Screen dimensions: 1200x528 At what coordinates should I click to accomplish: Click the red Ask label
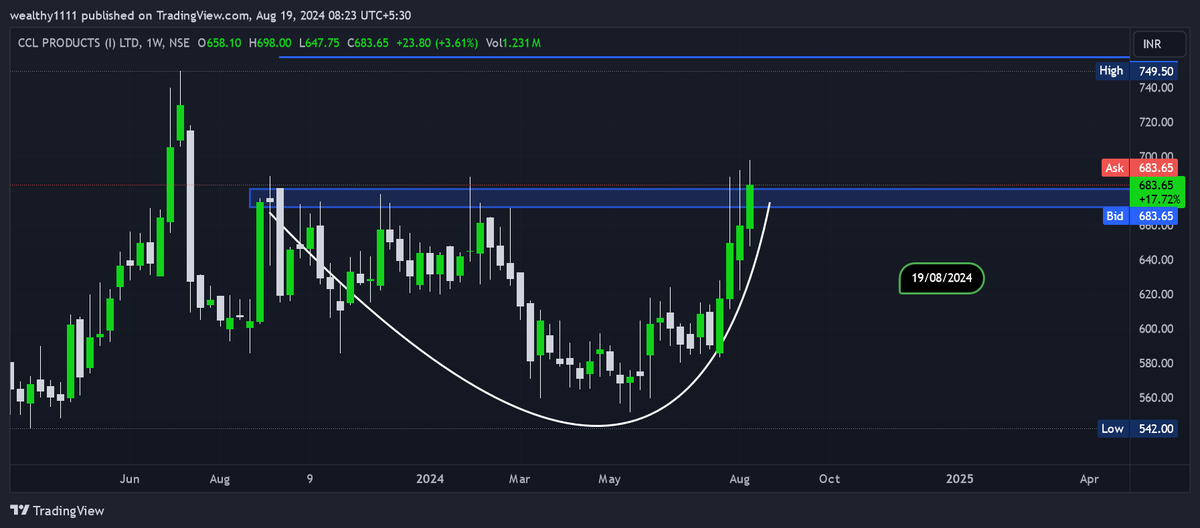click(1114, 167)
